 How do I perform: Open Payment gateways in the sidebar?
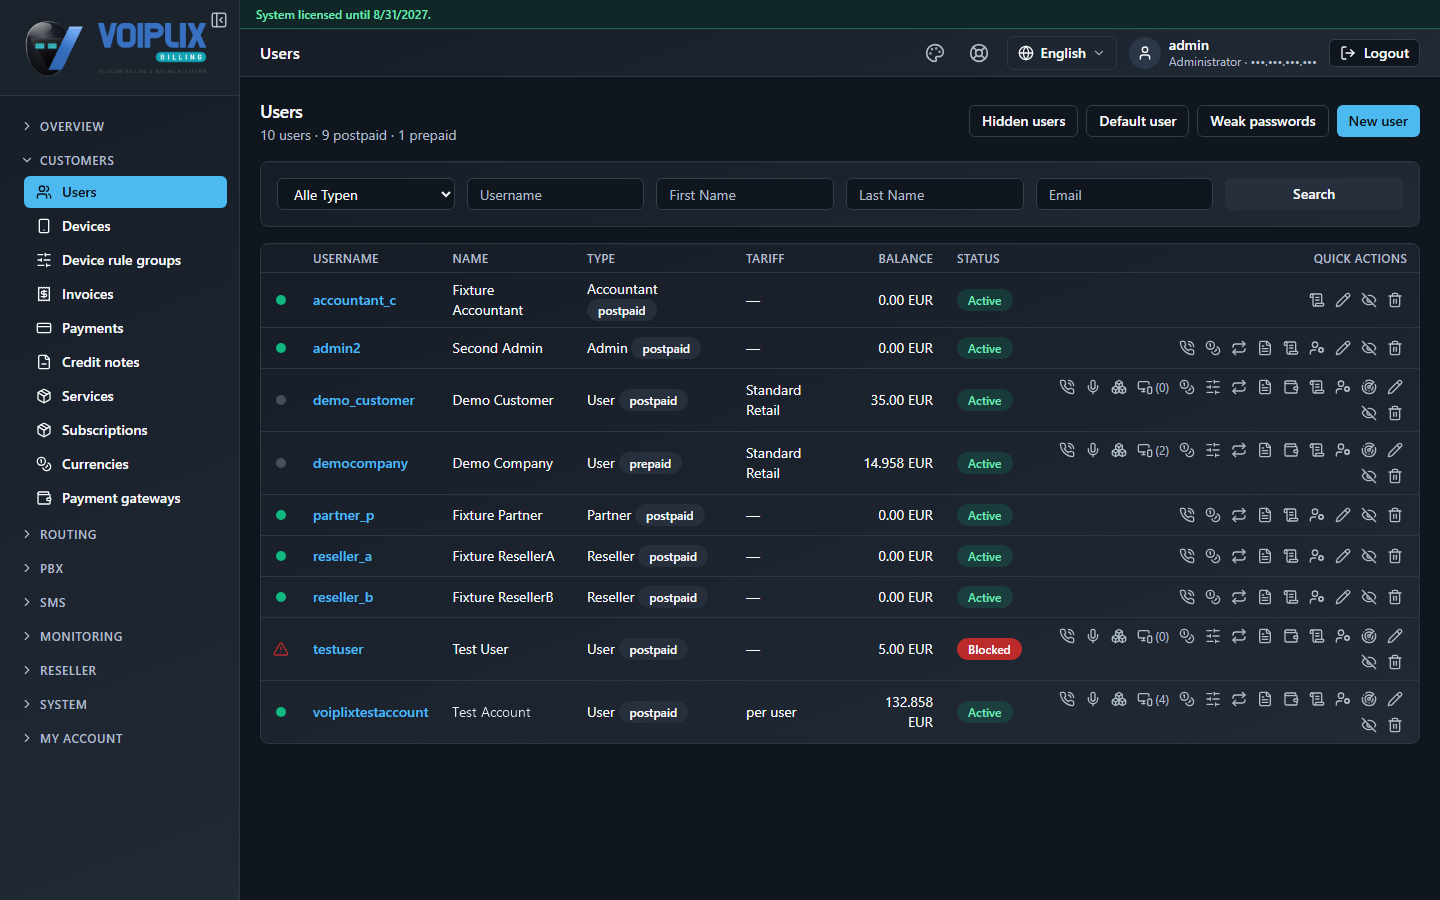[x=125, y=498]
